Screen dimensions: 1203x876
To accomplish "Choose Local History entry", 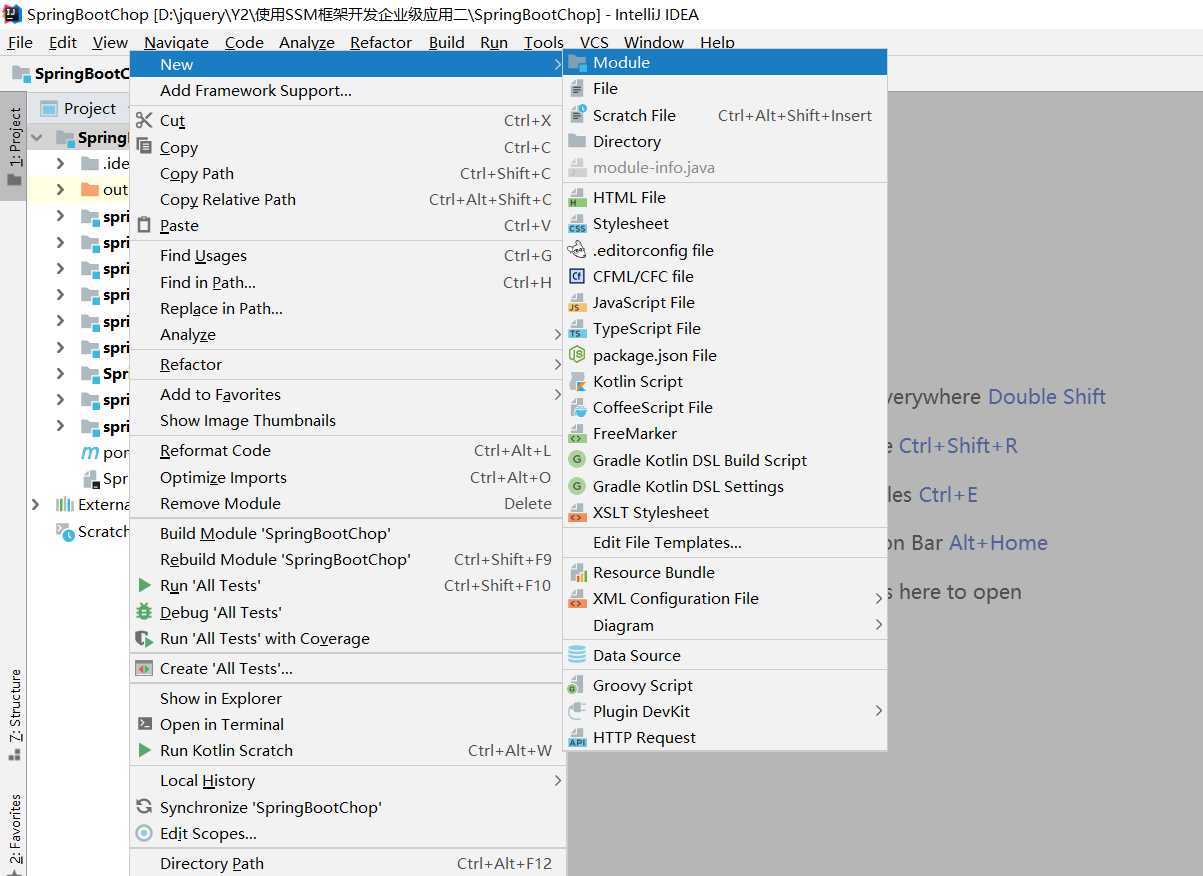I will tap(348, 781).
